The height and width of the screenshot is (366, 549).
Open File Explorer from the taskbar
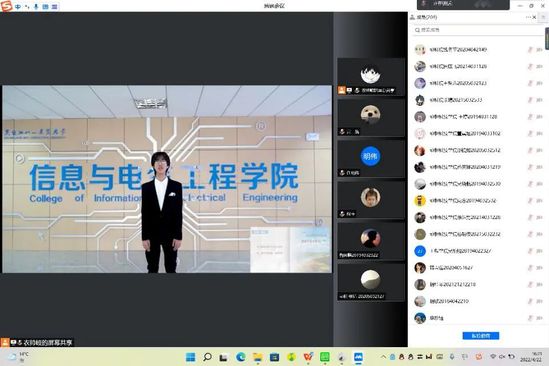click(x=258, y=357)
